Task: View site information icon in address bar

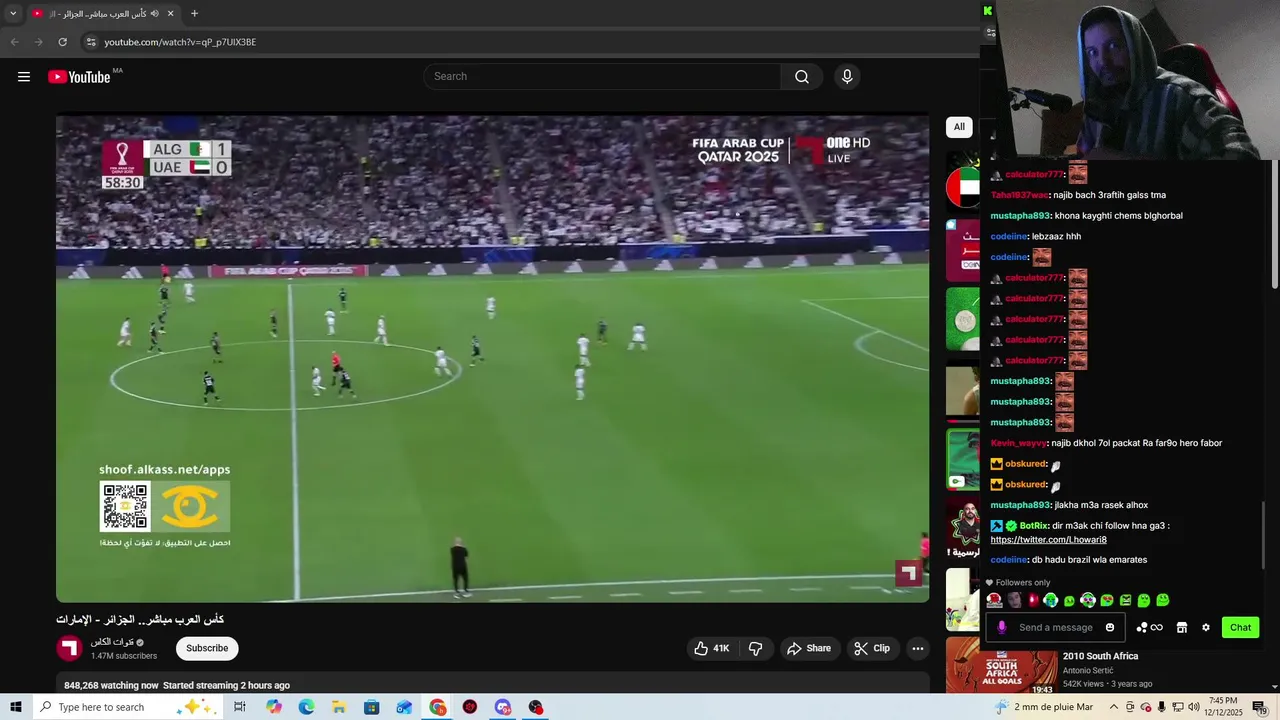Action: (91, 42)
